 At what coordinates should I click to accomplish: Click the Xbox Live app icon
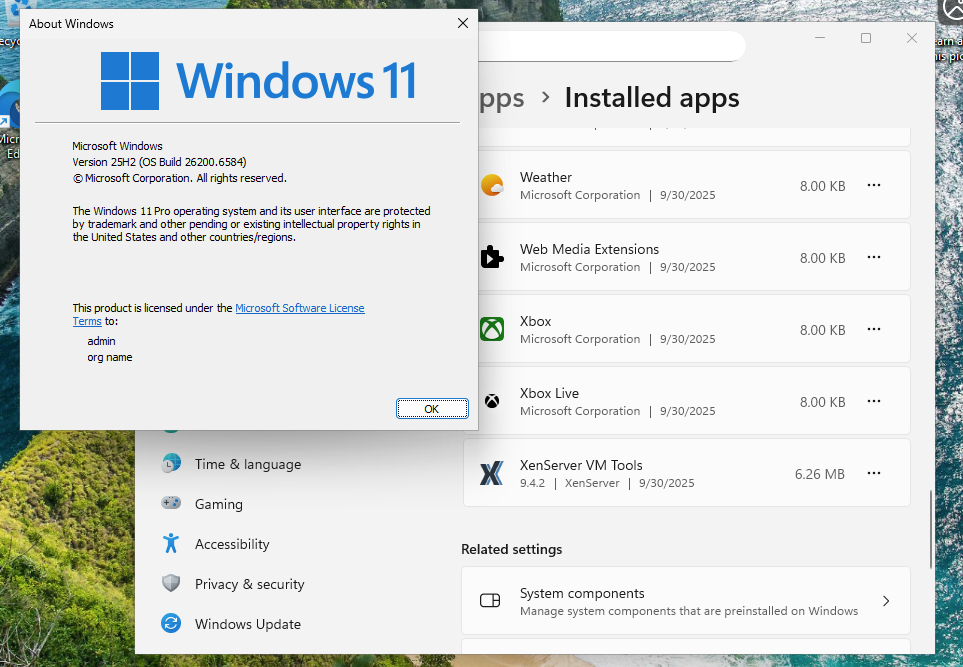pyautogui.click(x=492, y=402)
